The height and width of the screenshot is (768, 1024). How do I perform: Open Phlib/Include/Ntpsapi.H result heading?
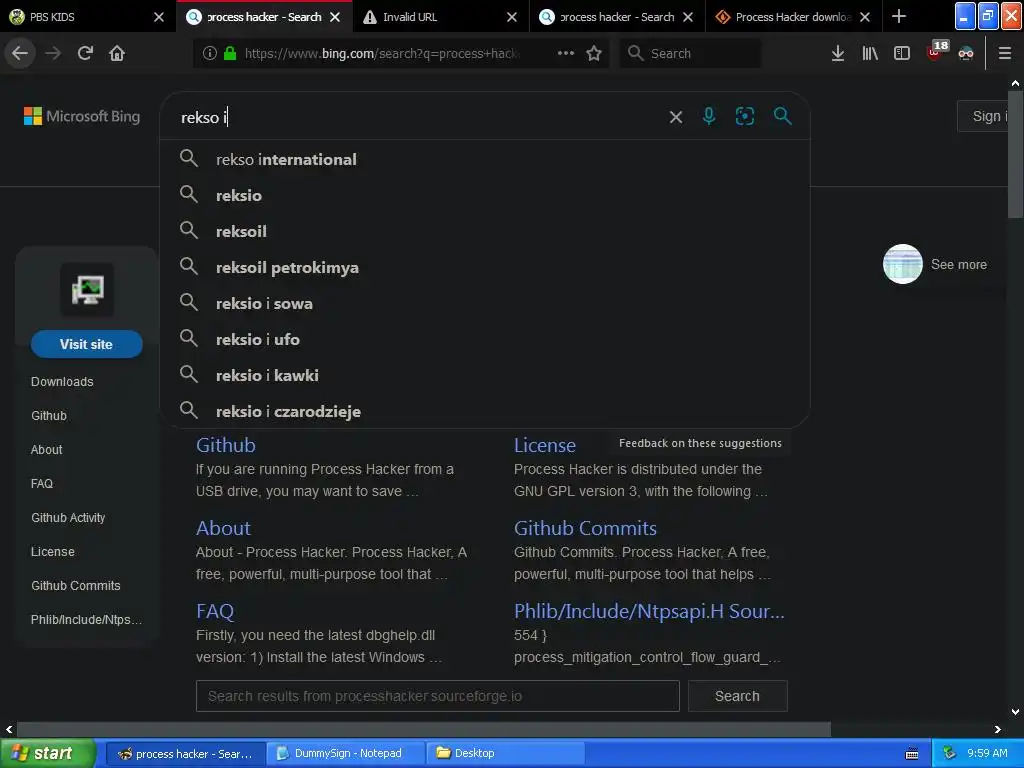[x=649, y=611]
